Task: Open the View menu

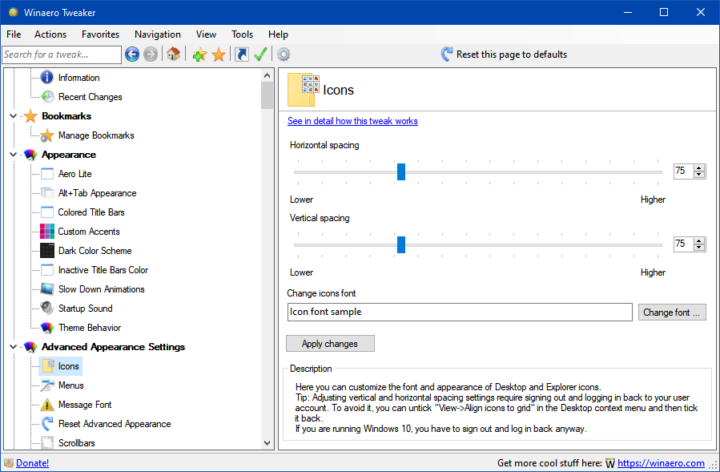Action: click(206, 34)
